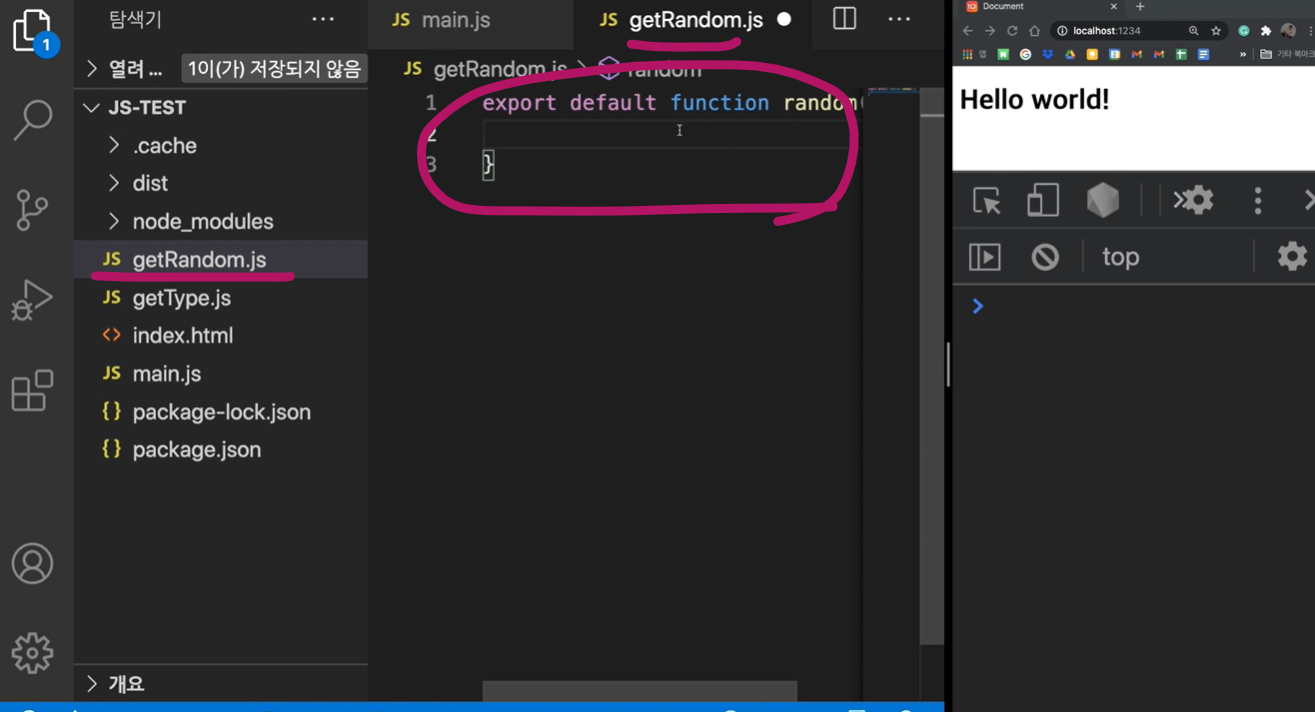
Task: Collapse the JS-TEST folder section
Action: tap(221, 107)
